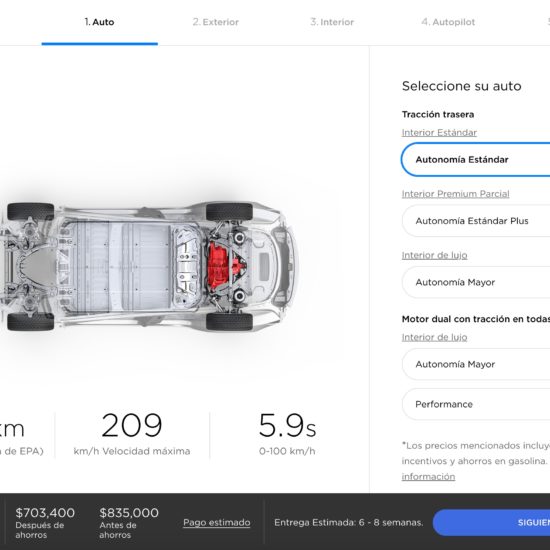Switch to the 1. Auto tab
This screenshot has width=550, height=550.
pos(99,22)
